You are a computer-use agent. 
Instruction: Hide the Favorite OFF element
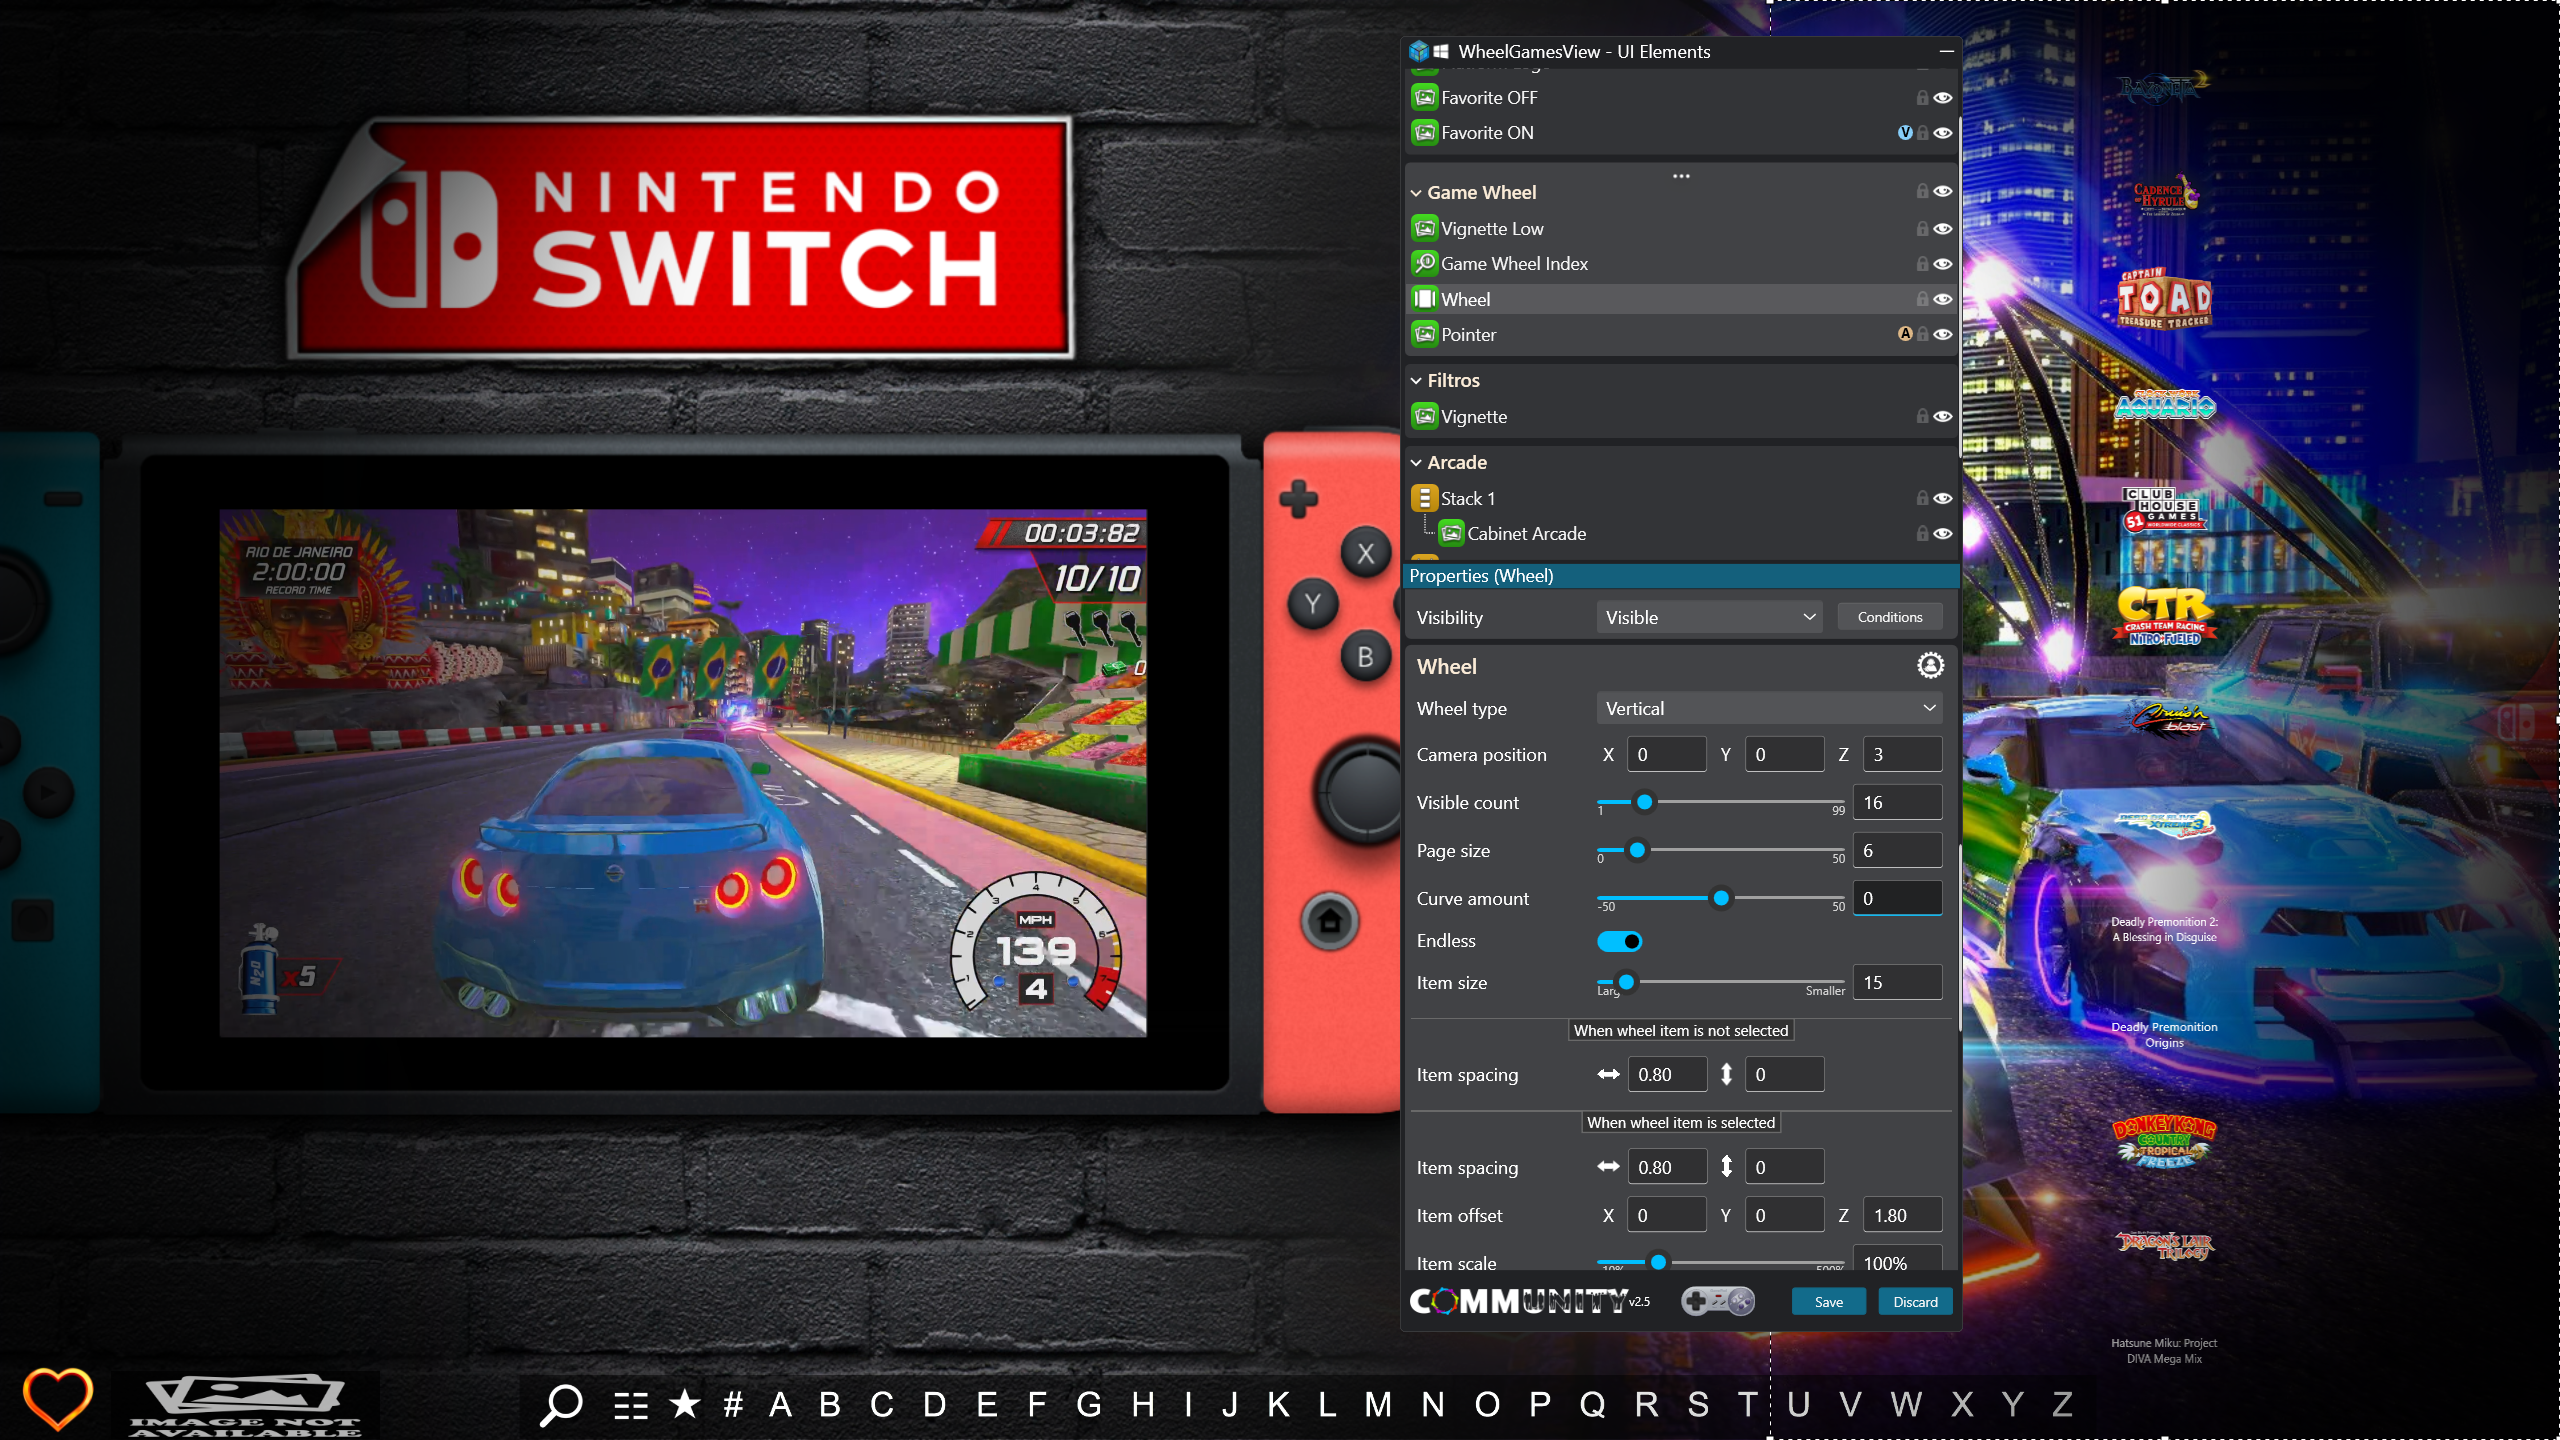pos(1942,97)
